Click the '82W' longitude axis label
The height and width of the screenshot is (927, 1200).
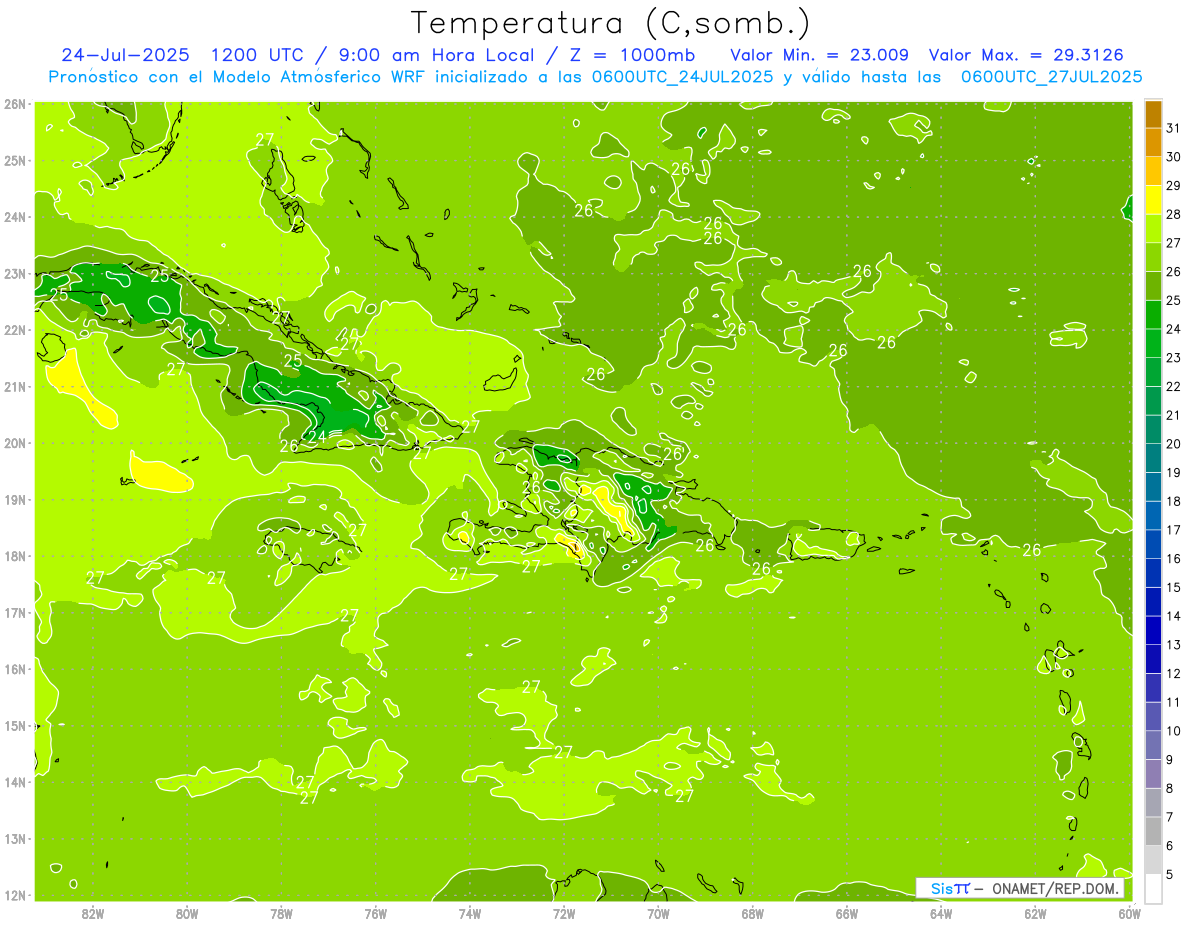tap(93, 913)
